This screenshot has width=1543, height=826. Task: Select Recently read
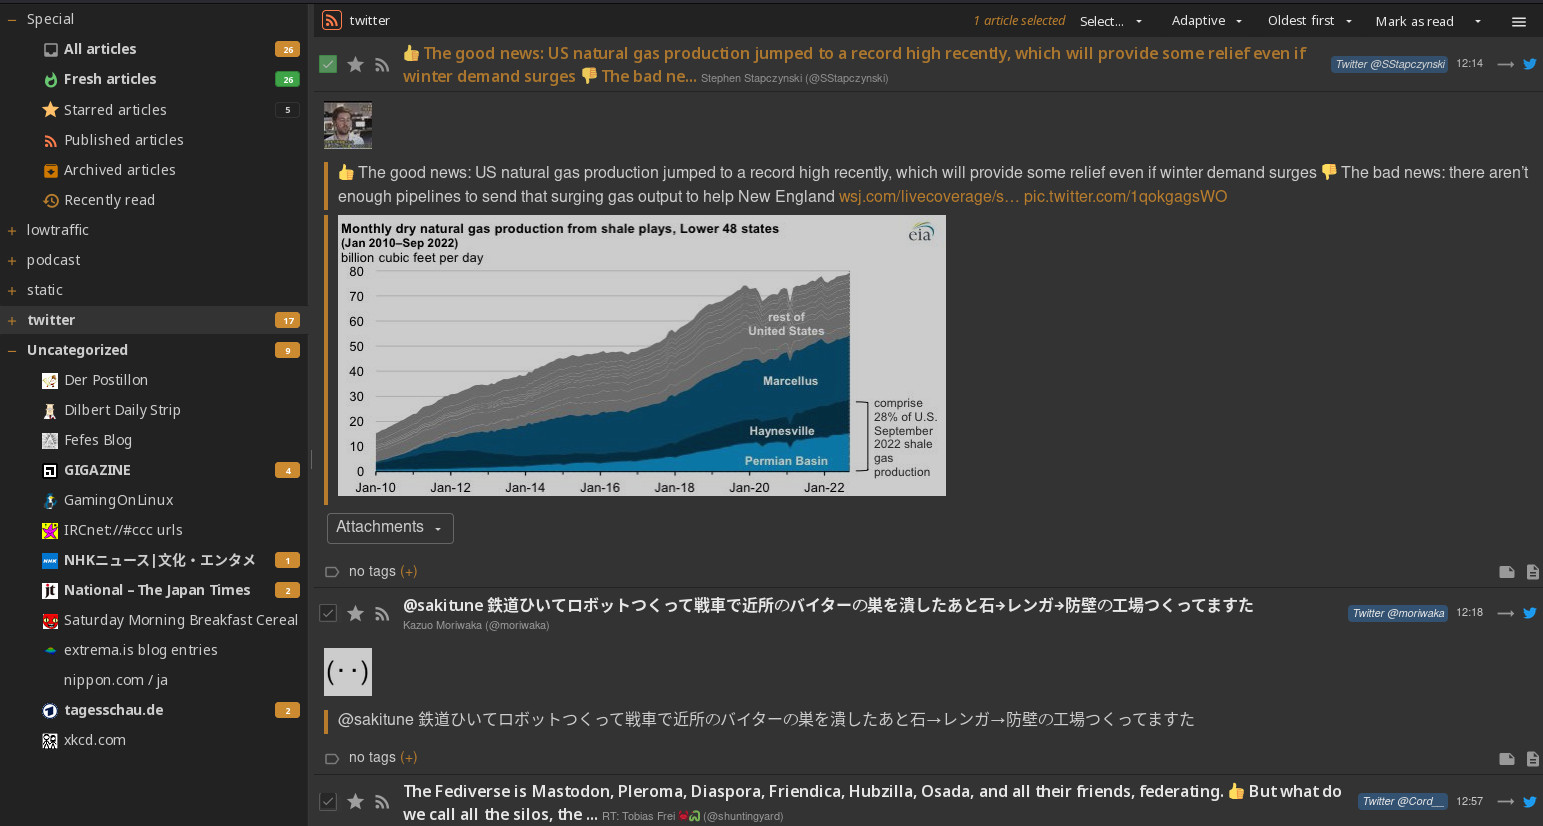point(109,200)
